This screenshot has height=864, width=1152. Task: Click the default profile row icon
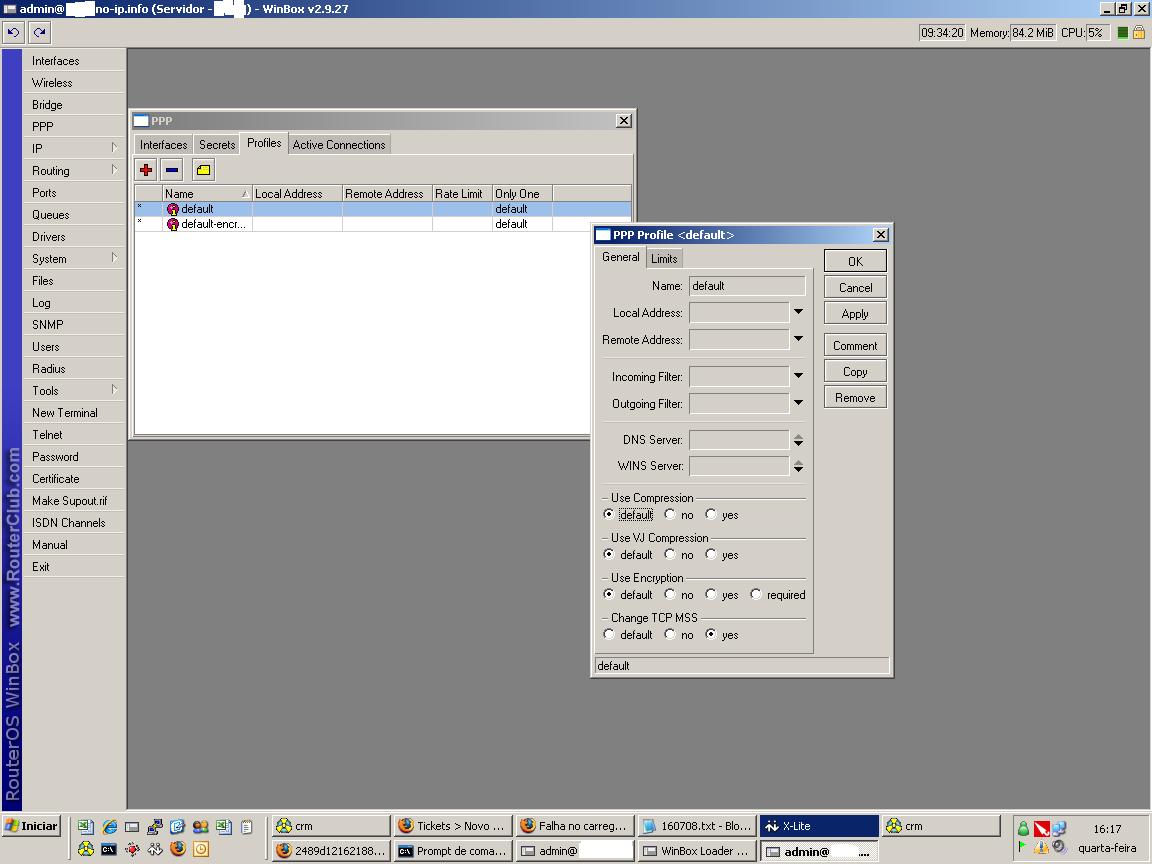[x=173, y=209]
